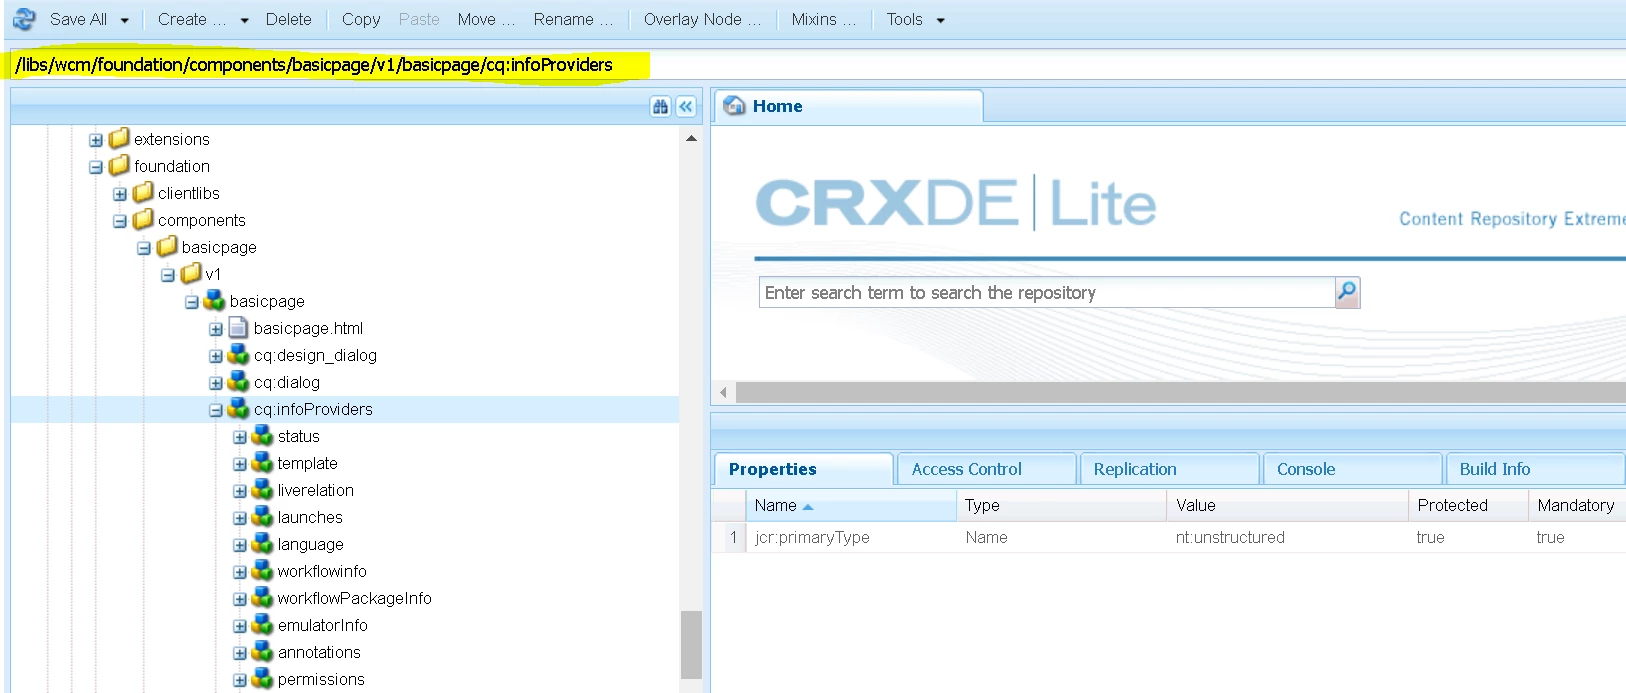Click the Home tab icon
This screenshot has width=1626, height=693.
coord(735,106)
